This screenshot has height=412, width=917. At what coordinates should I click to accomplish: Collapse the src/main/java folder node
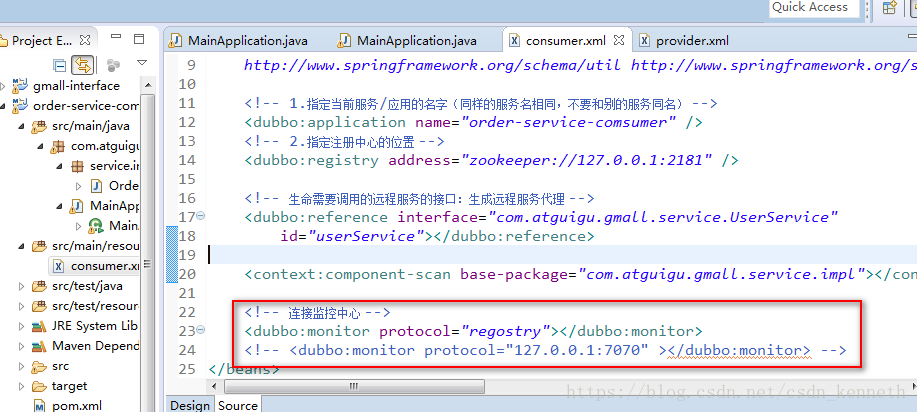click(22, 126)
